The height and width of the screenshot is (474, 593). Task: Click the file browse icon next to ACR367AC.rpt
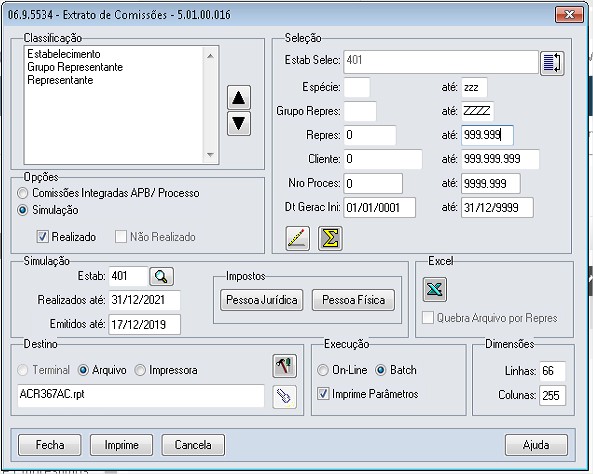click(284, 397)
